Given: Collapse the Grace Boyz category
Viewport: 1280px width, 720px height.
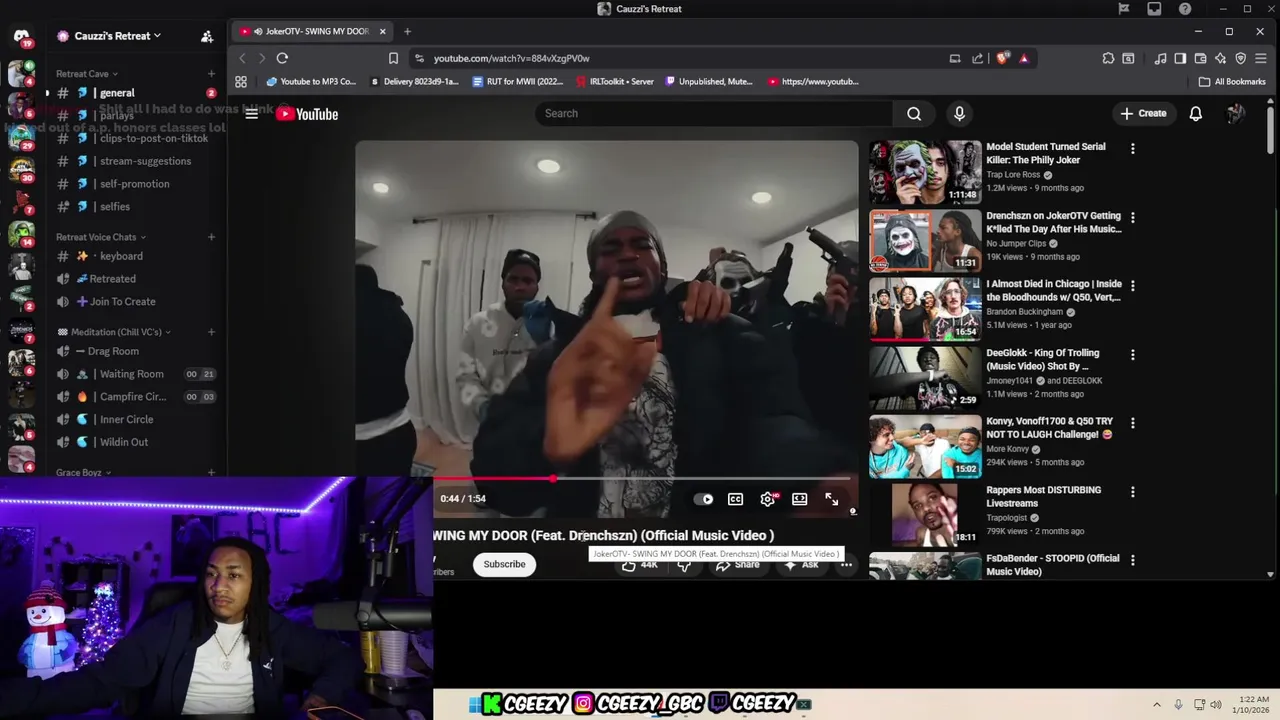Looking at the screenshot, I should point(83,472).
